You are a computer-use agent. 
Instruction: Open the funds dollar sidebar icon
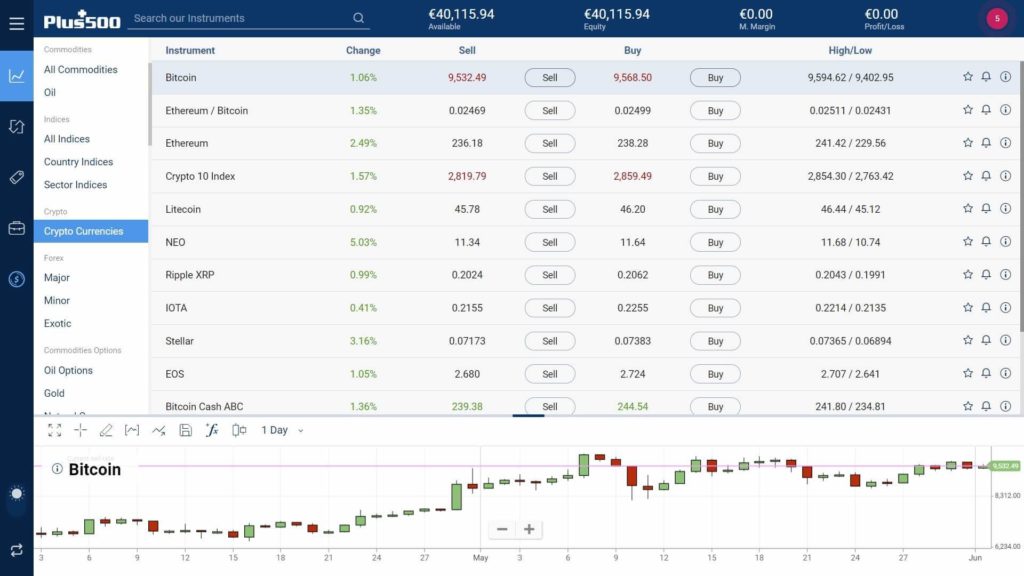16,279
